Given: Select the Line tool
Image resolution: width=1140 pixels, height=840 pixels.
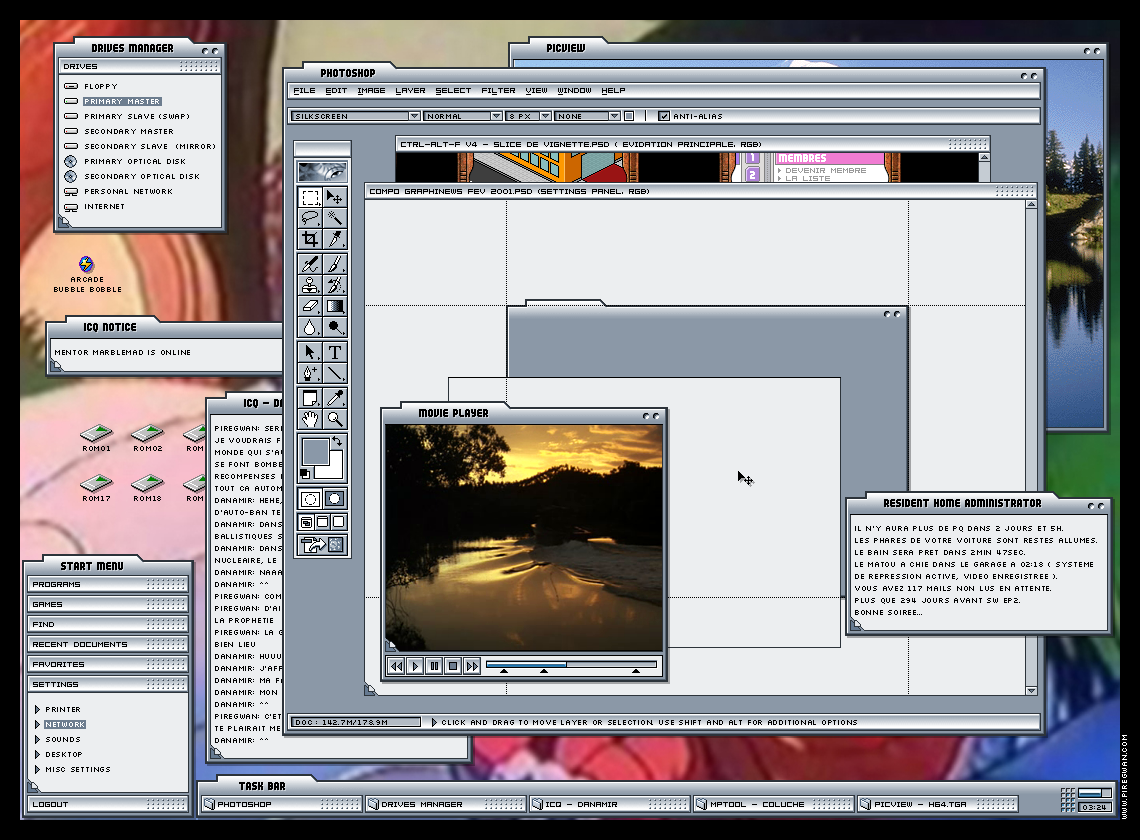Looking at the screenshot, I should [334, 373].
